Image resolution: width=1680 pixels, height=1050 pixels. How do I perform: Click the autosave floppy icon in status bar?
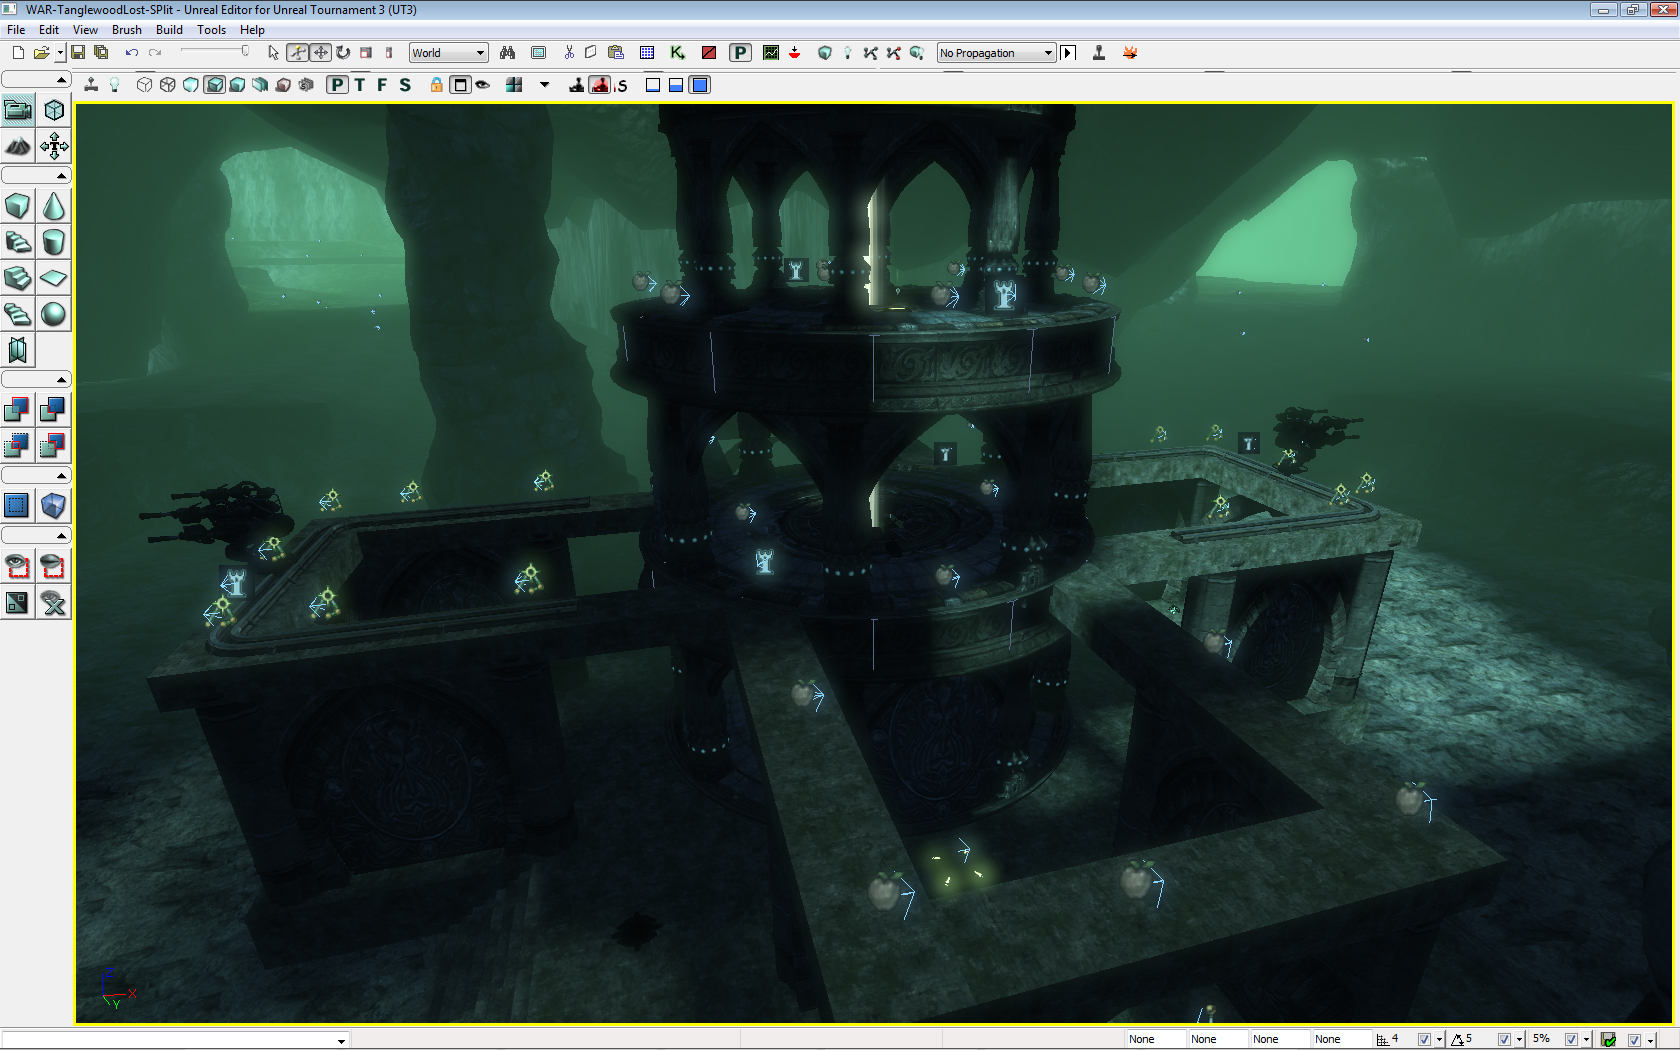[x=1608, y=1040]
